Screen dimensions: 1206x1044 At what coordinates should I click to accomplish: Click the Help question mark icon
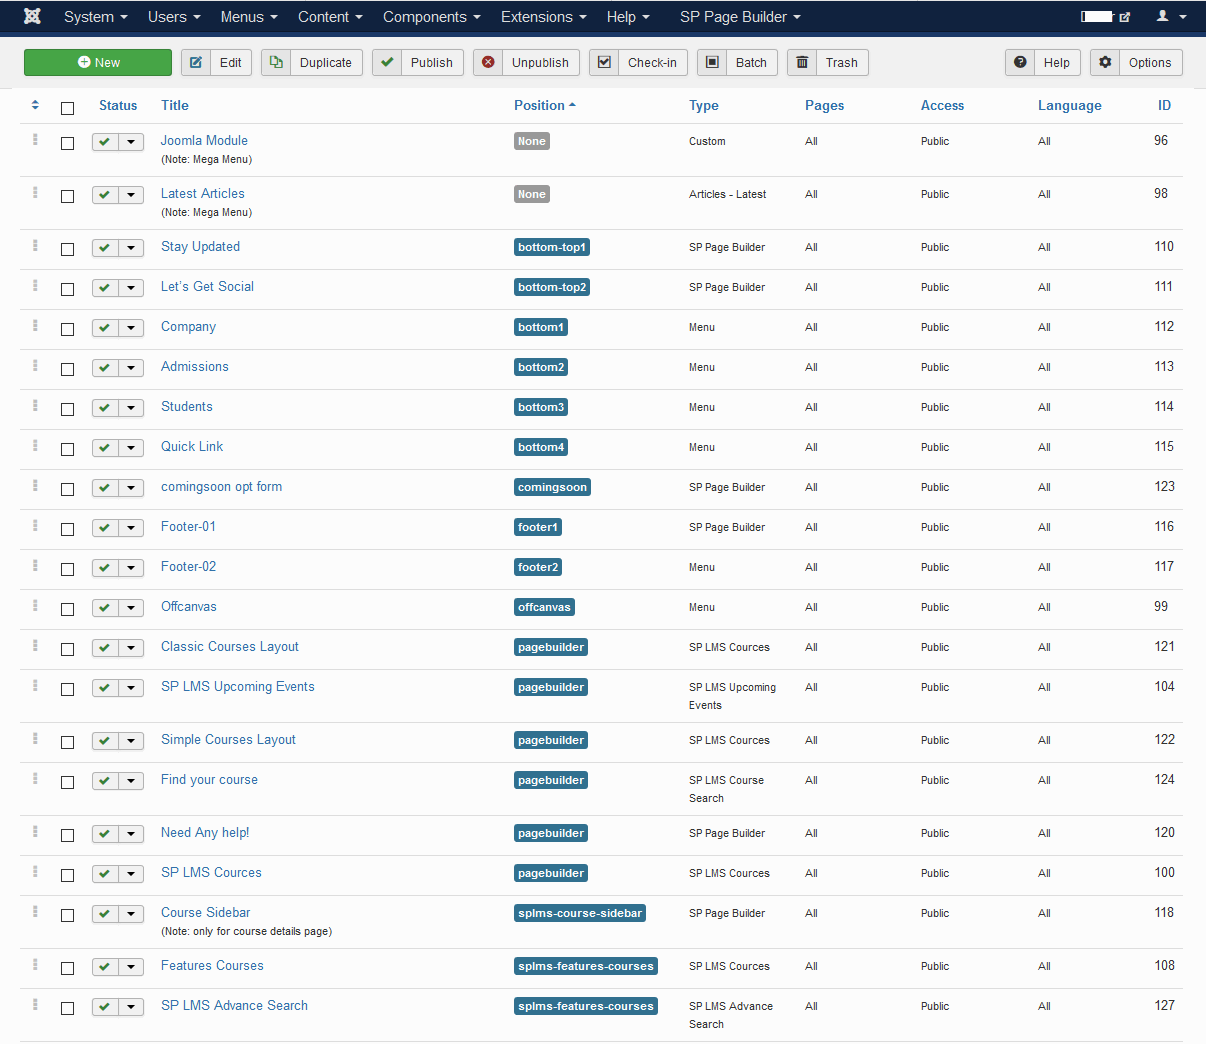1020,62
